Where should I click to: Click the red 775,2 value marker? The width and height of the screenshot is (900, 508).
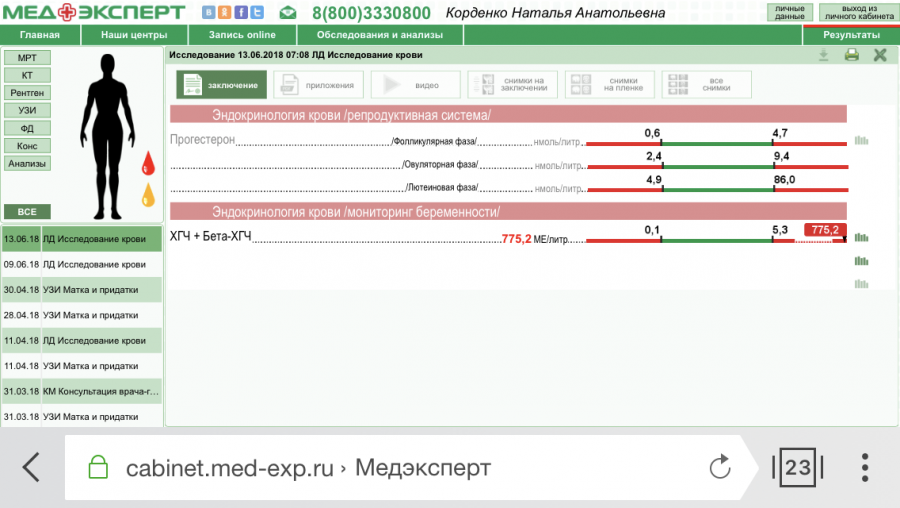click(825, 230)
